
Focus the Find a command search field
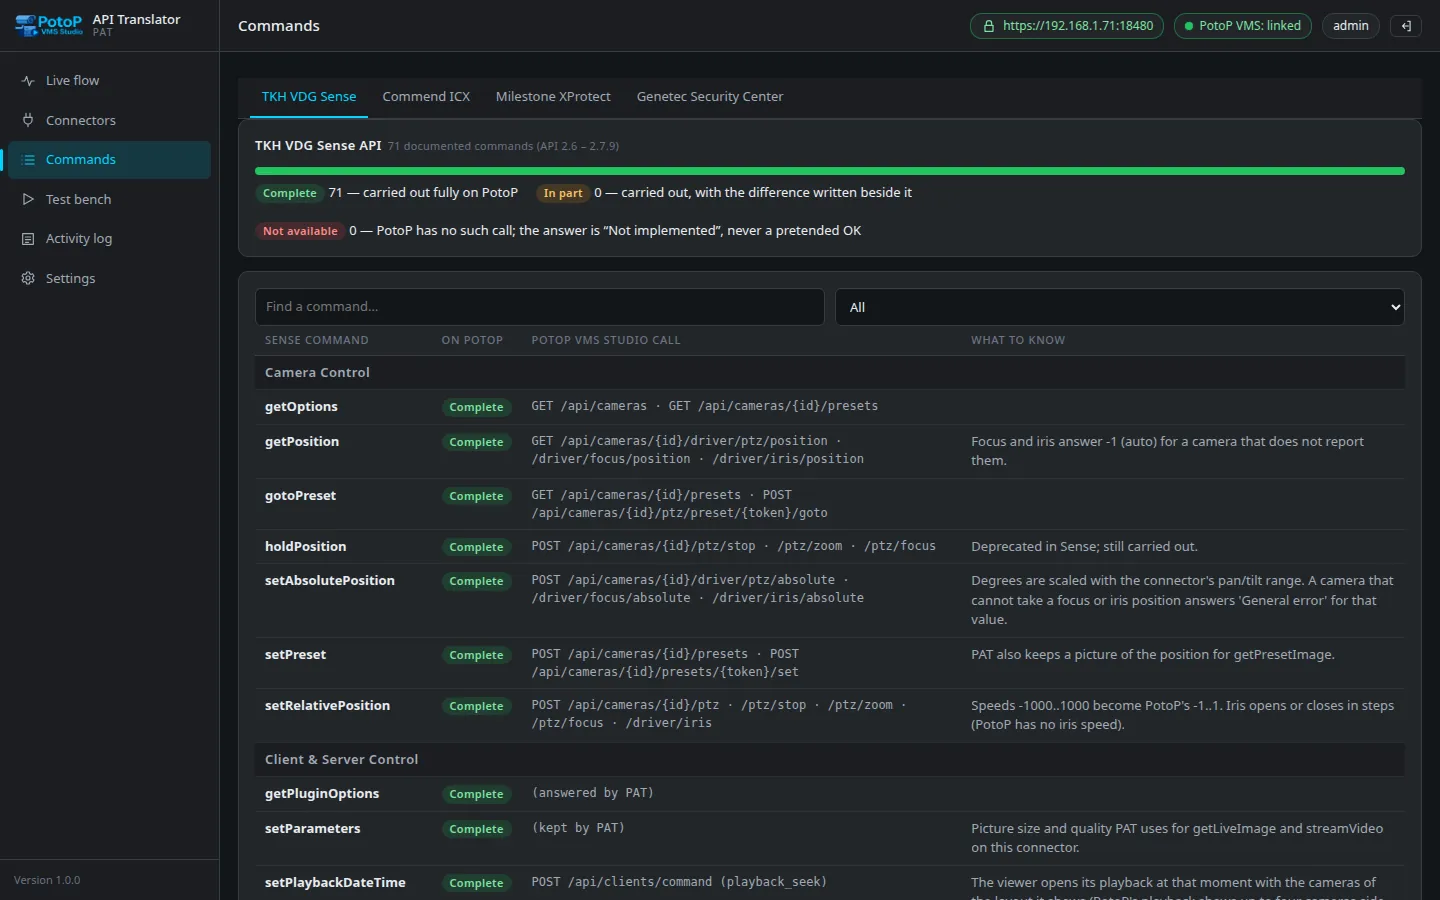point(540,307)
